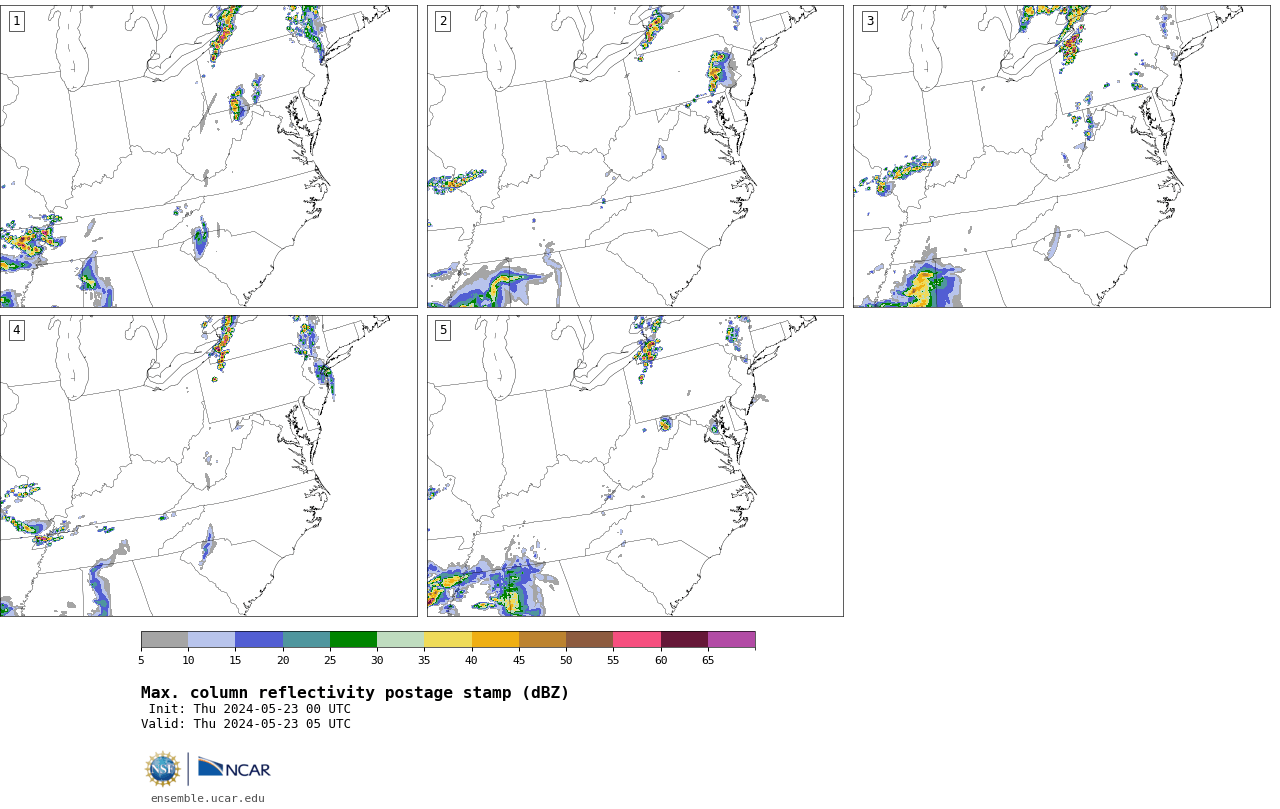1280x809 pixels.
Task: Click the purple 65+ dBZ swatch
Action: click(x=731, y=640)
